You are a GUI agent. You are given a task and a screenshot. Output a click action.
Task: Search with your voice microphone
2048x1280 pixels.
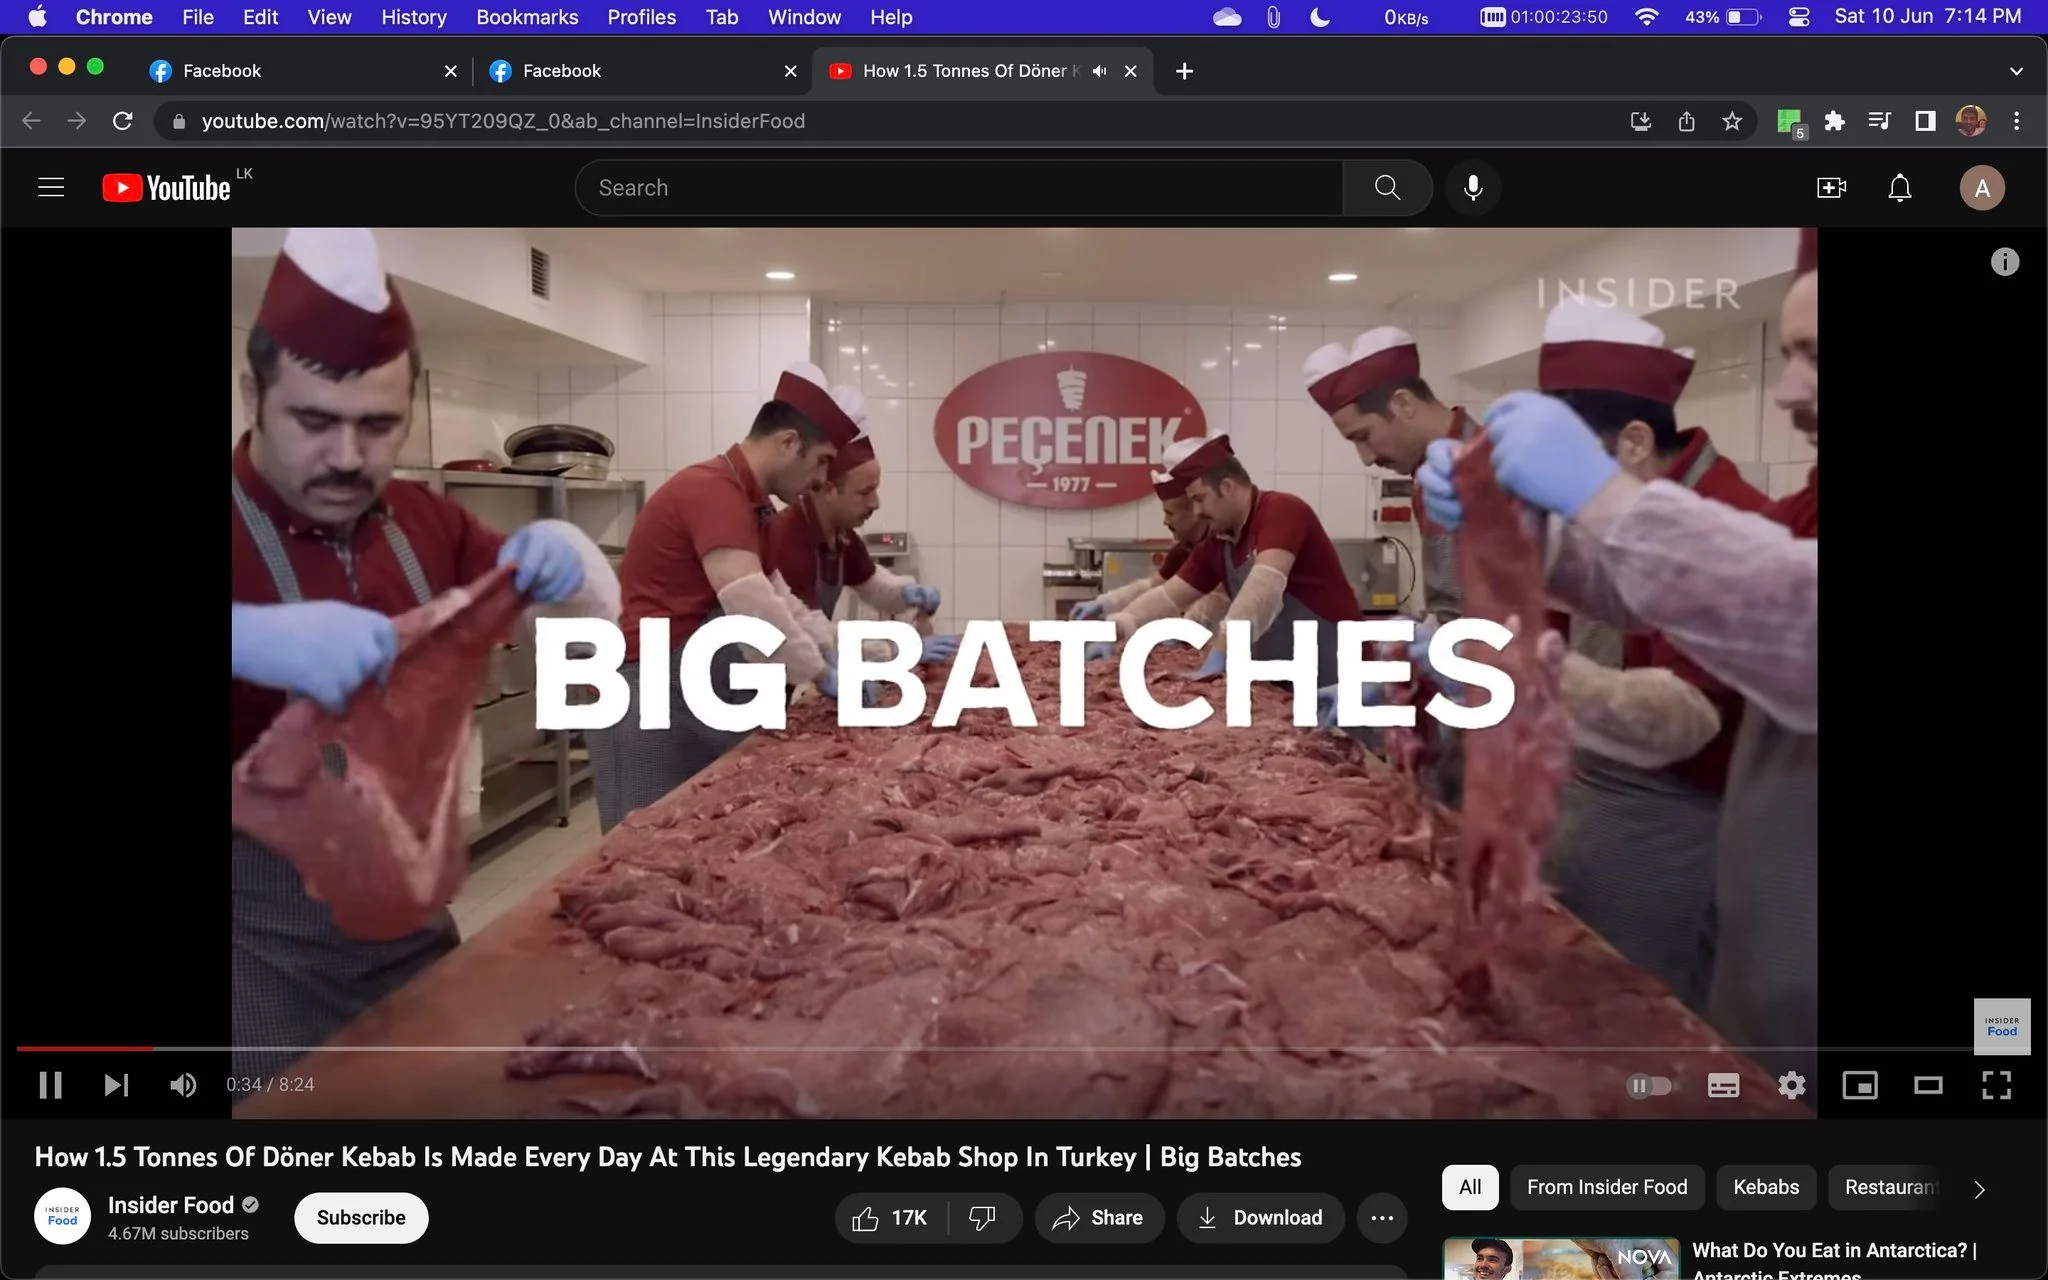pyautogui.click(x=1473, y=188)
